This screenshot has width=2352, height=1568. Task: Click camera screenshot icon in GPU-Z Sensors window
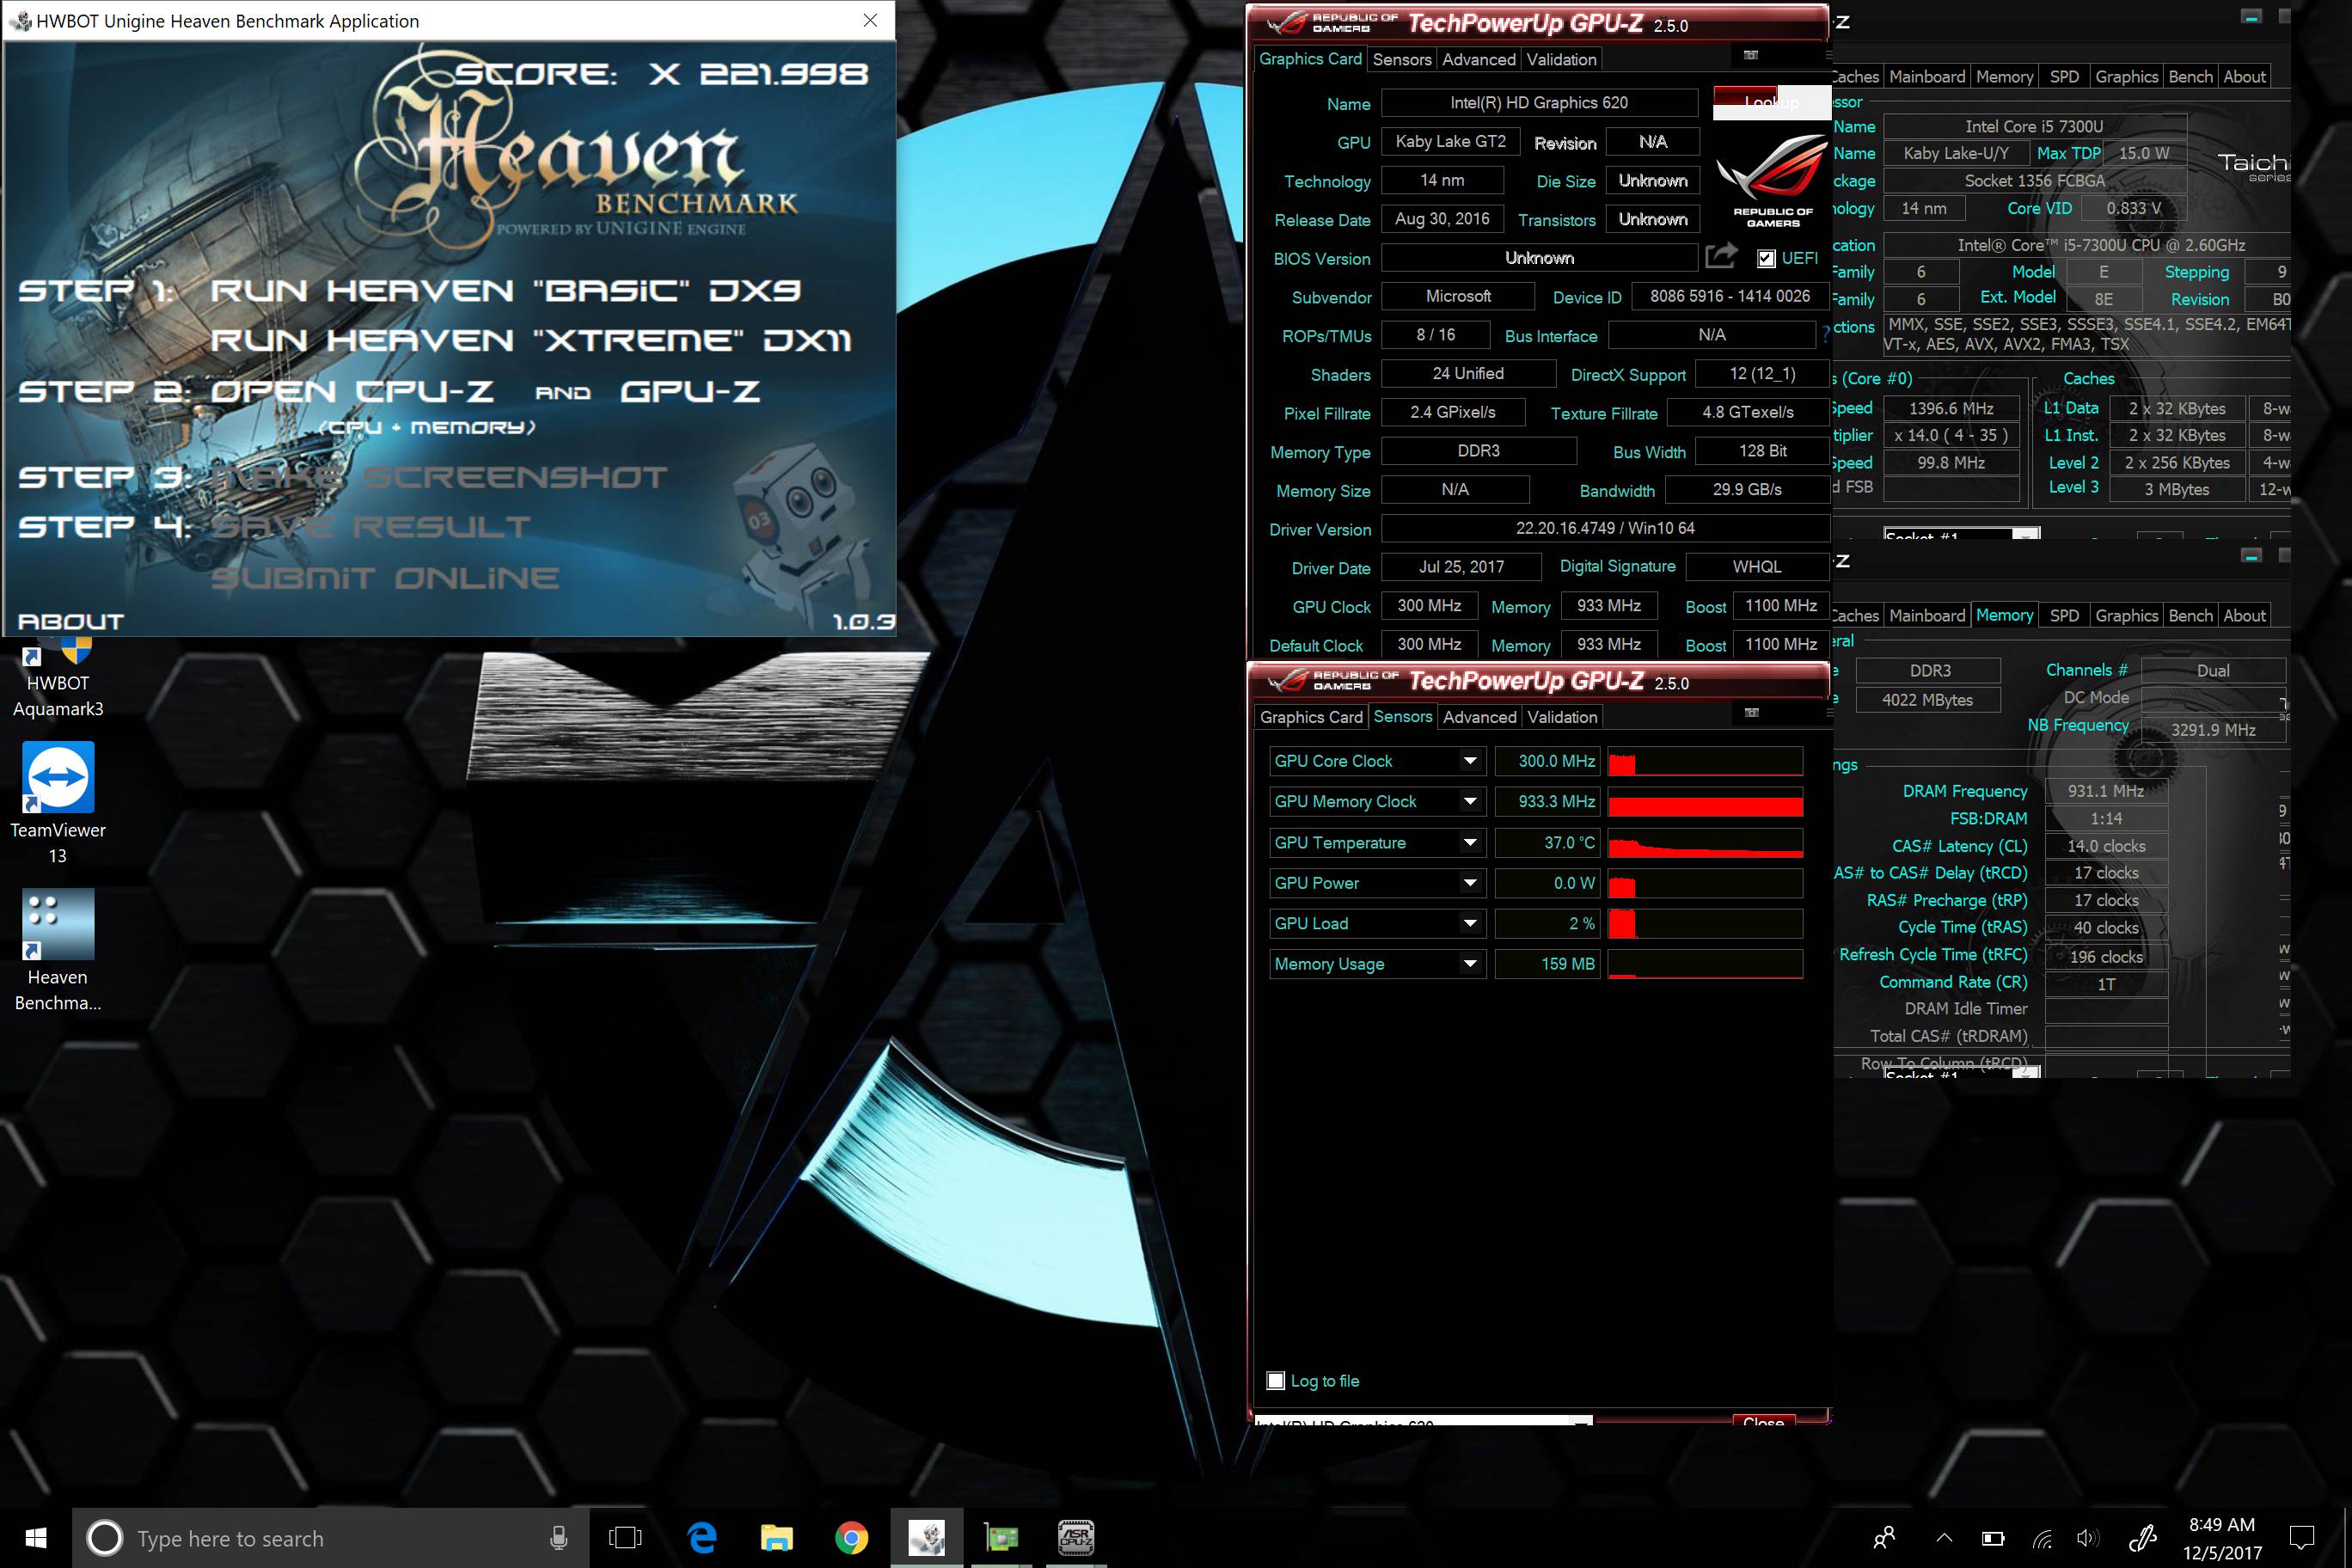pyautogui.click(x=1752, y=713)
